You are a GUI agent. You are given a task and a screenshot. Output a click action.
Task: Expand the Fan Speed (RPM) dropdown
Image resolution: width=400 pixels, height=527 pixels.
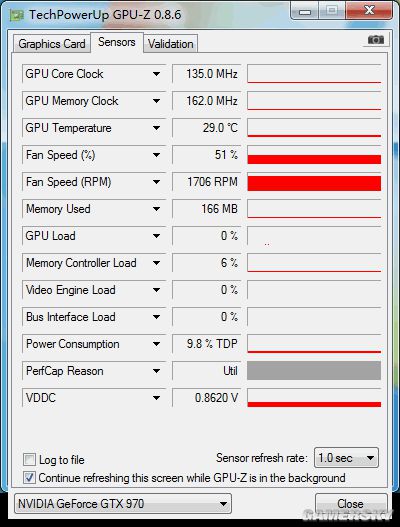156,182
